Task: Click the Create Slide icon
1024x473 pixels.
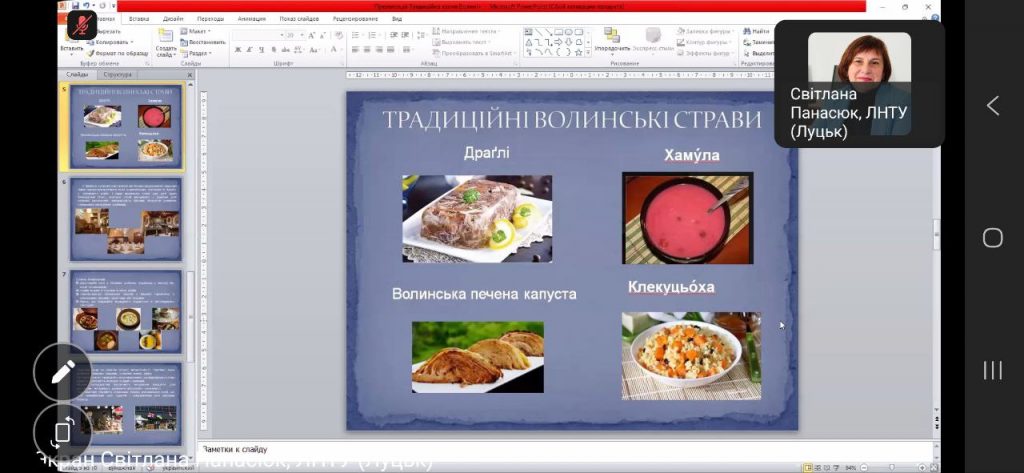Action: 165,41
